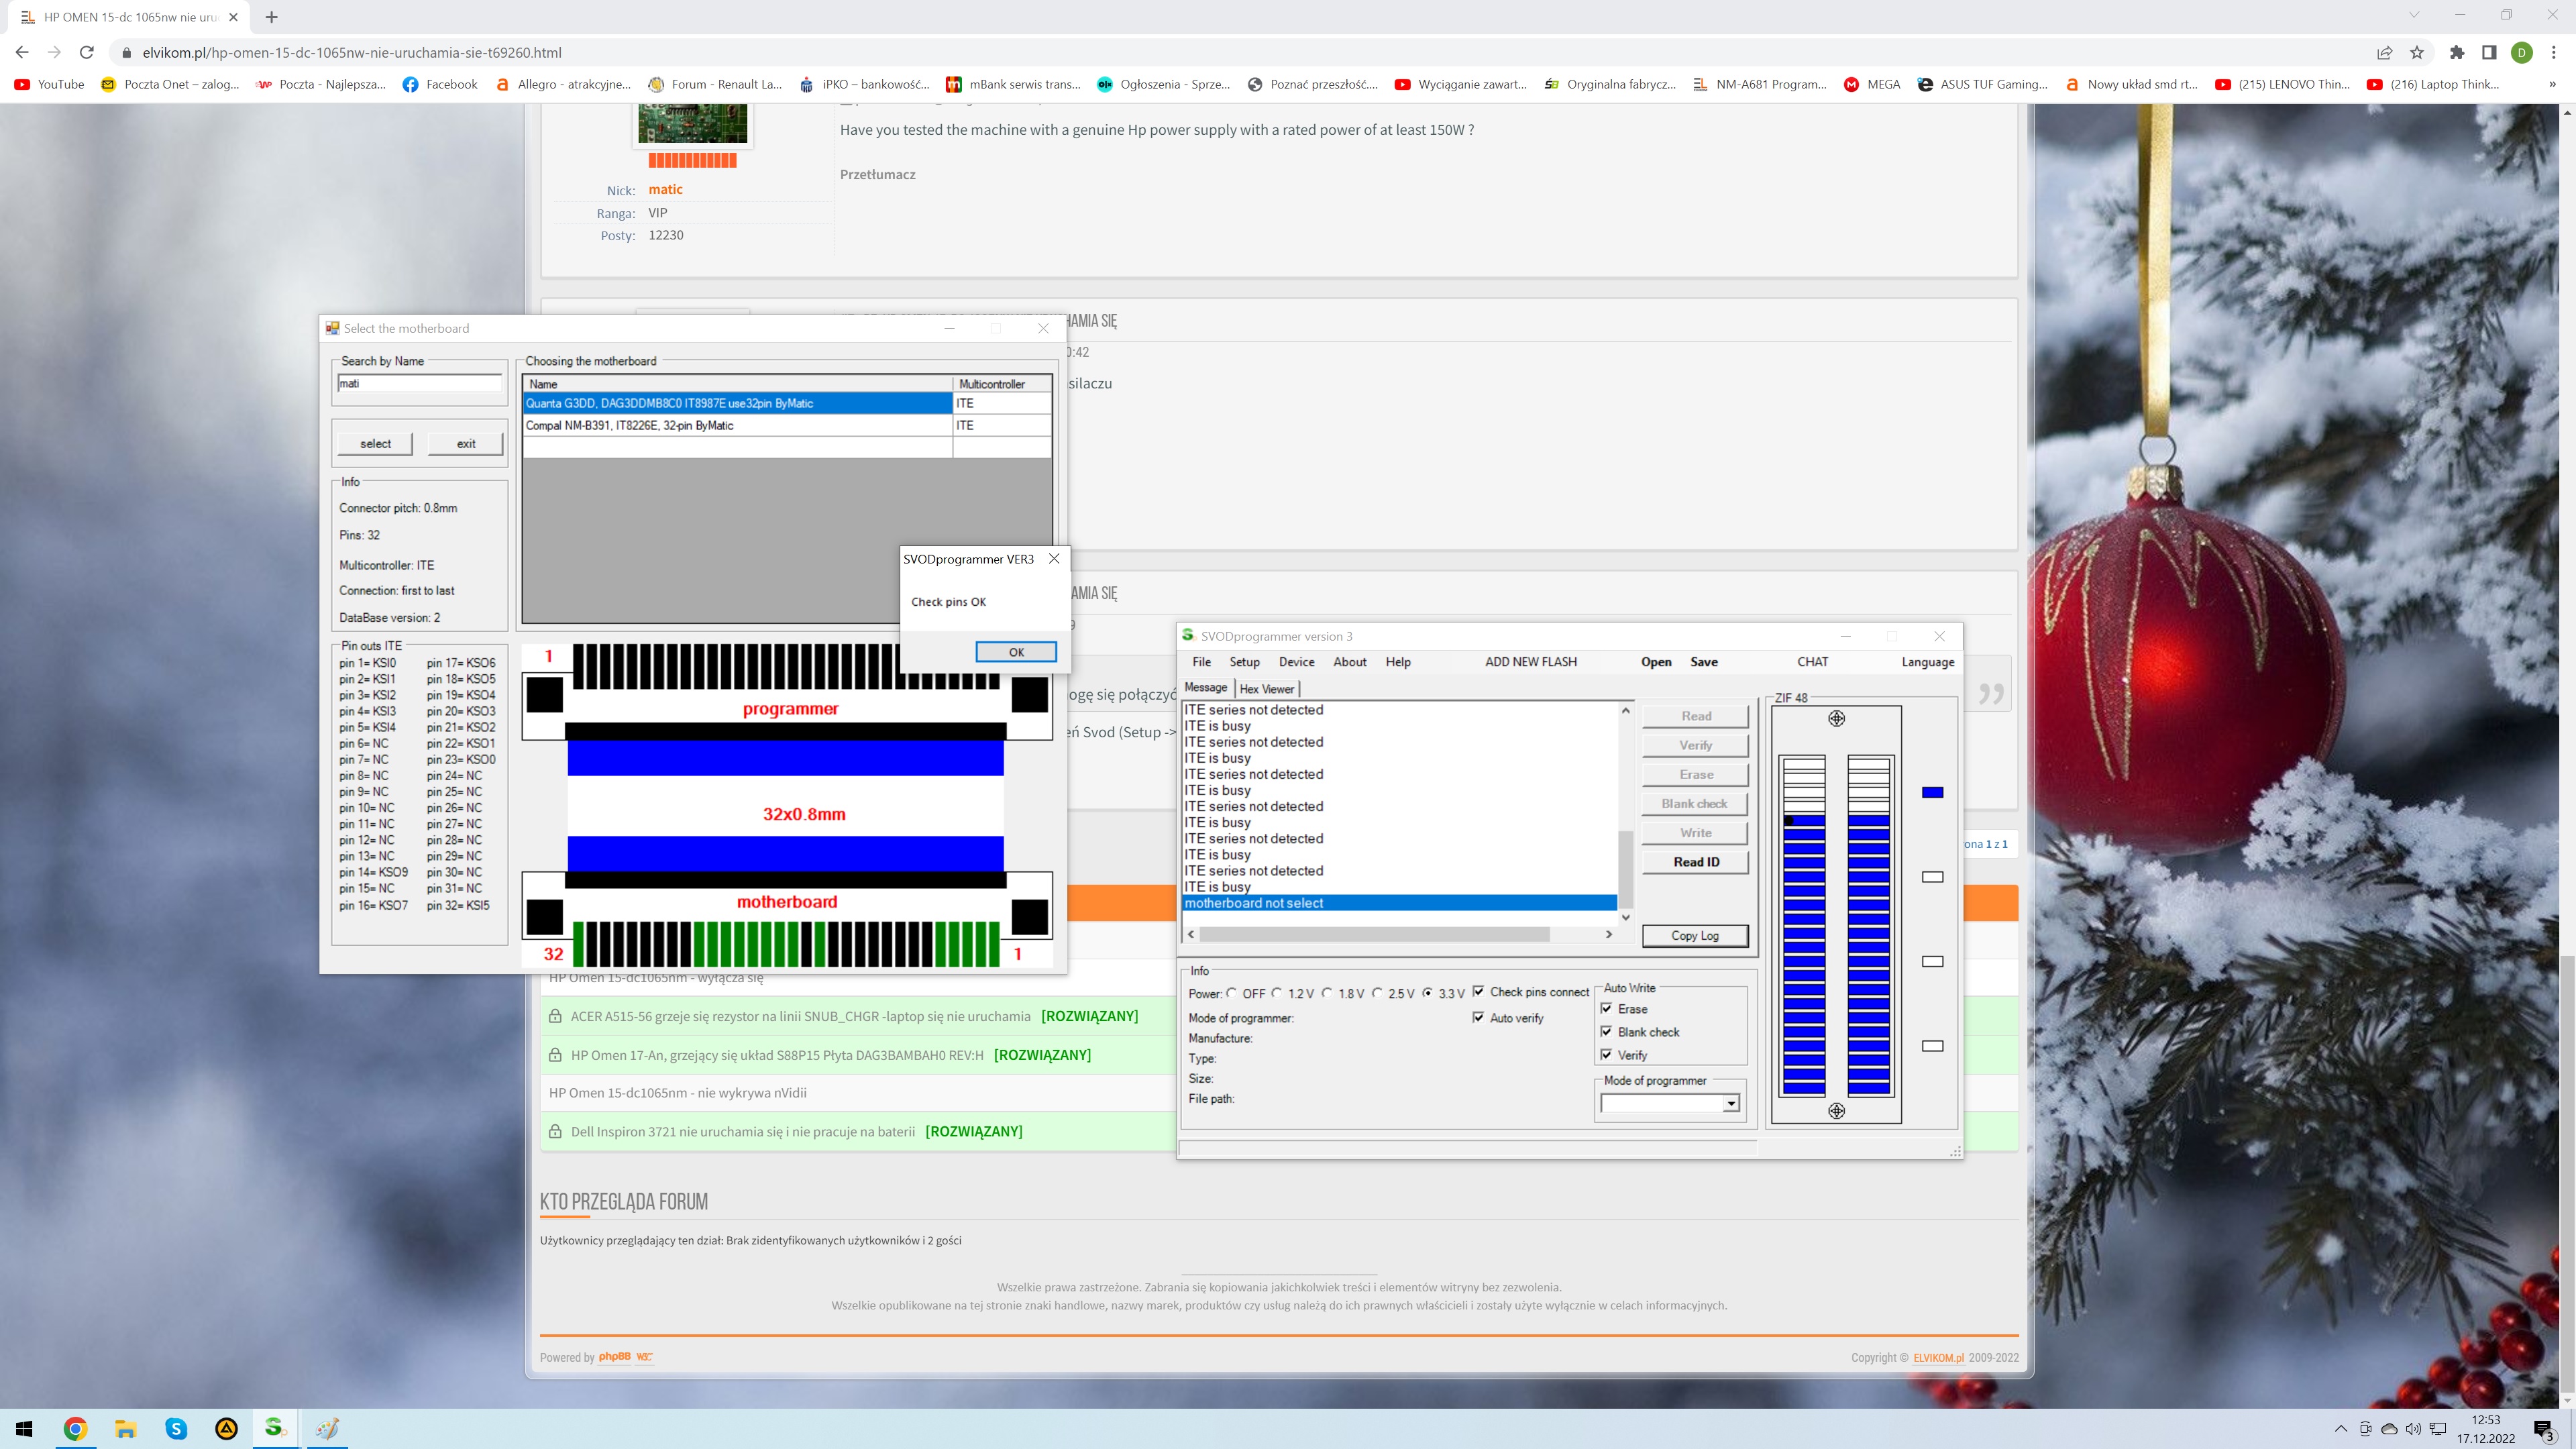Click the volume icon in the system tray

2412,1428
